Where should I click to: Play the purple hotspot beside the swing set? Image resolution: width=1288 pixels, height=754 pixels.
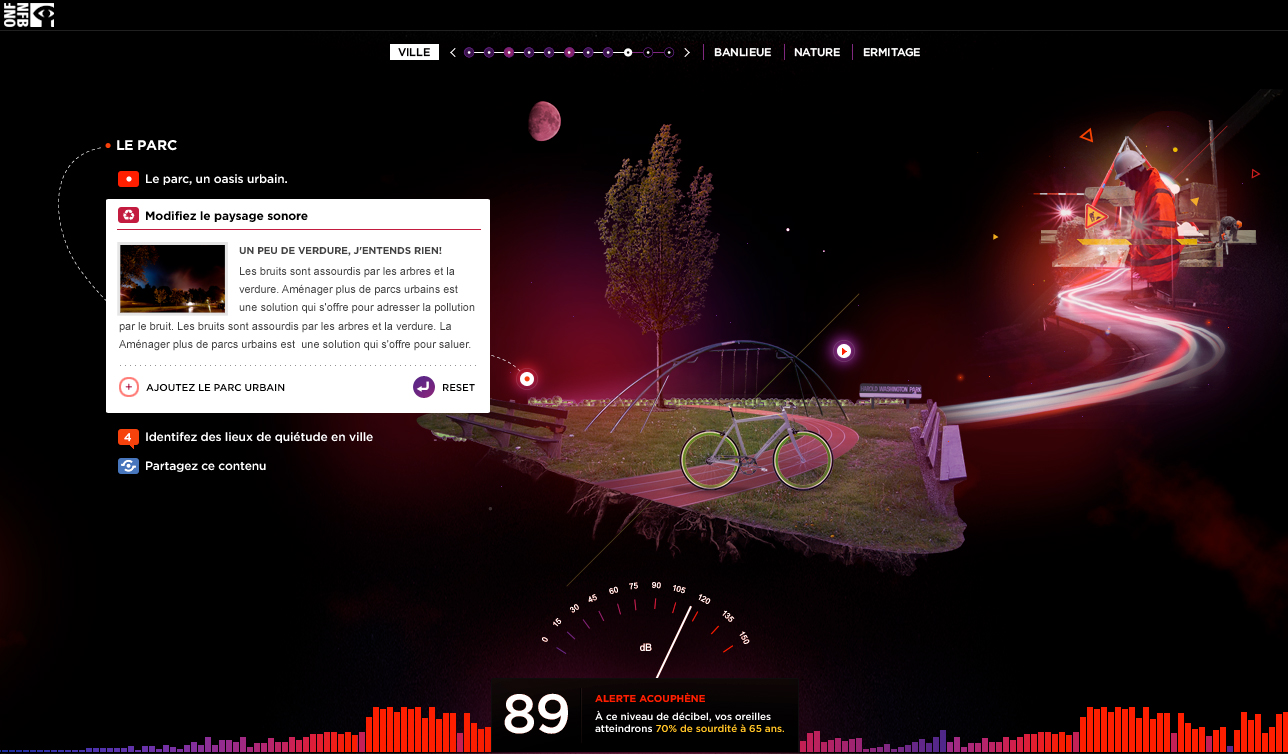(844, 351)
